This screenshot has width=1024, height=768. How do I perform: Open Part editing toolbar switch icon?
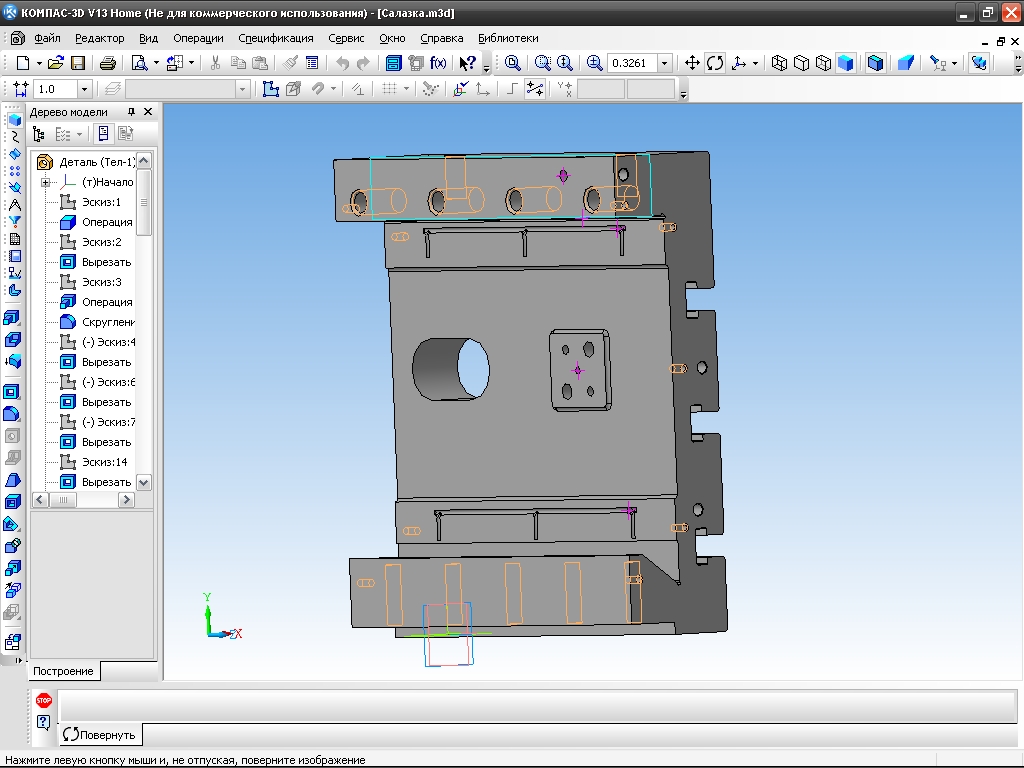point(14,120)
